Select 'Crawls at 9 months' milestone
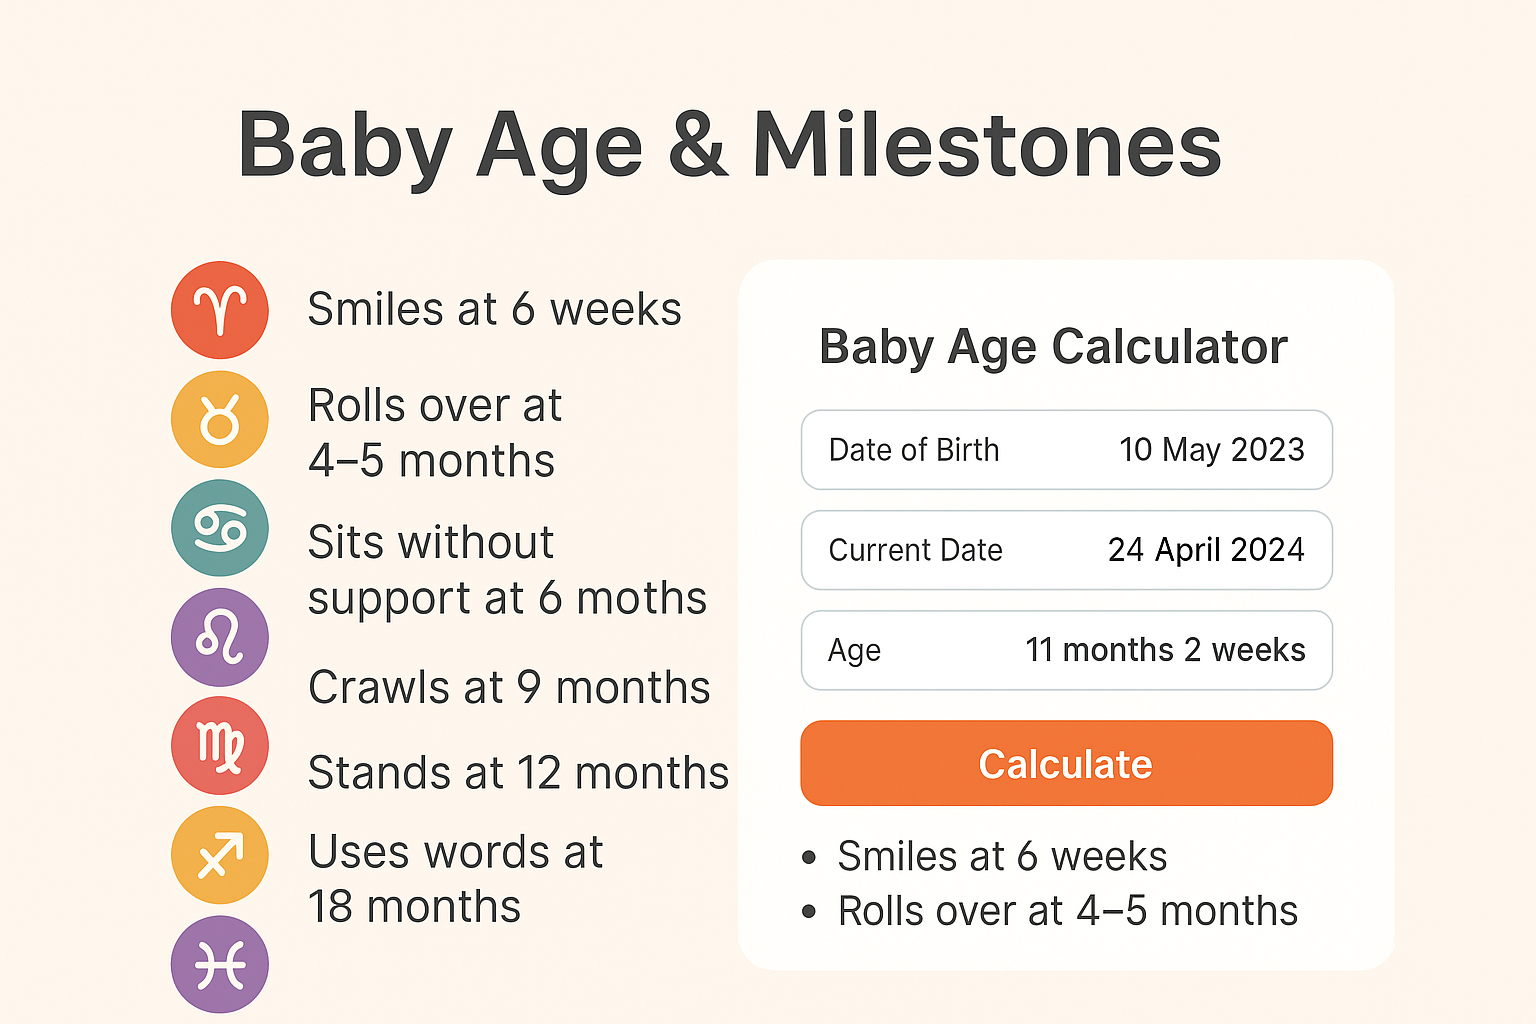Screen dimensions: 1536x1024 (x=509, y=687)
